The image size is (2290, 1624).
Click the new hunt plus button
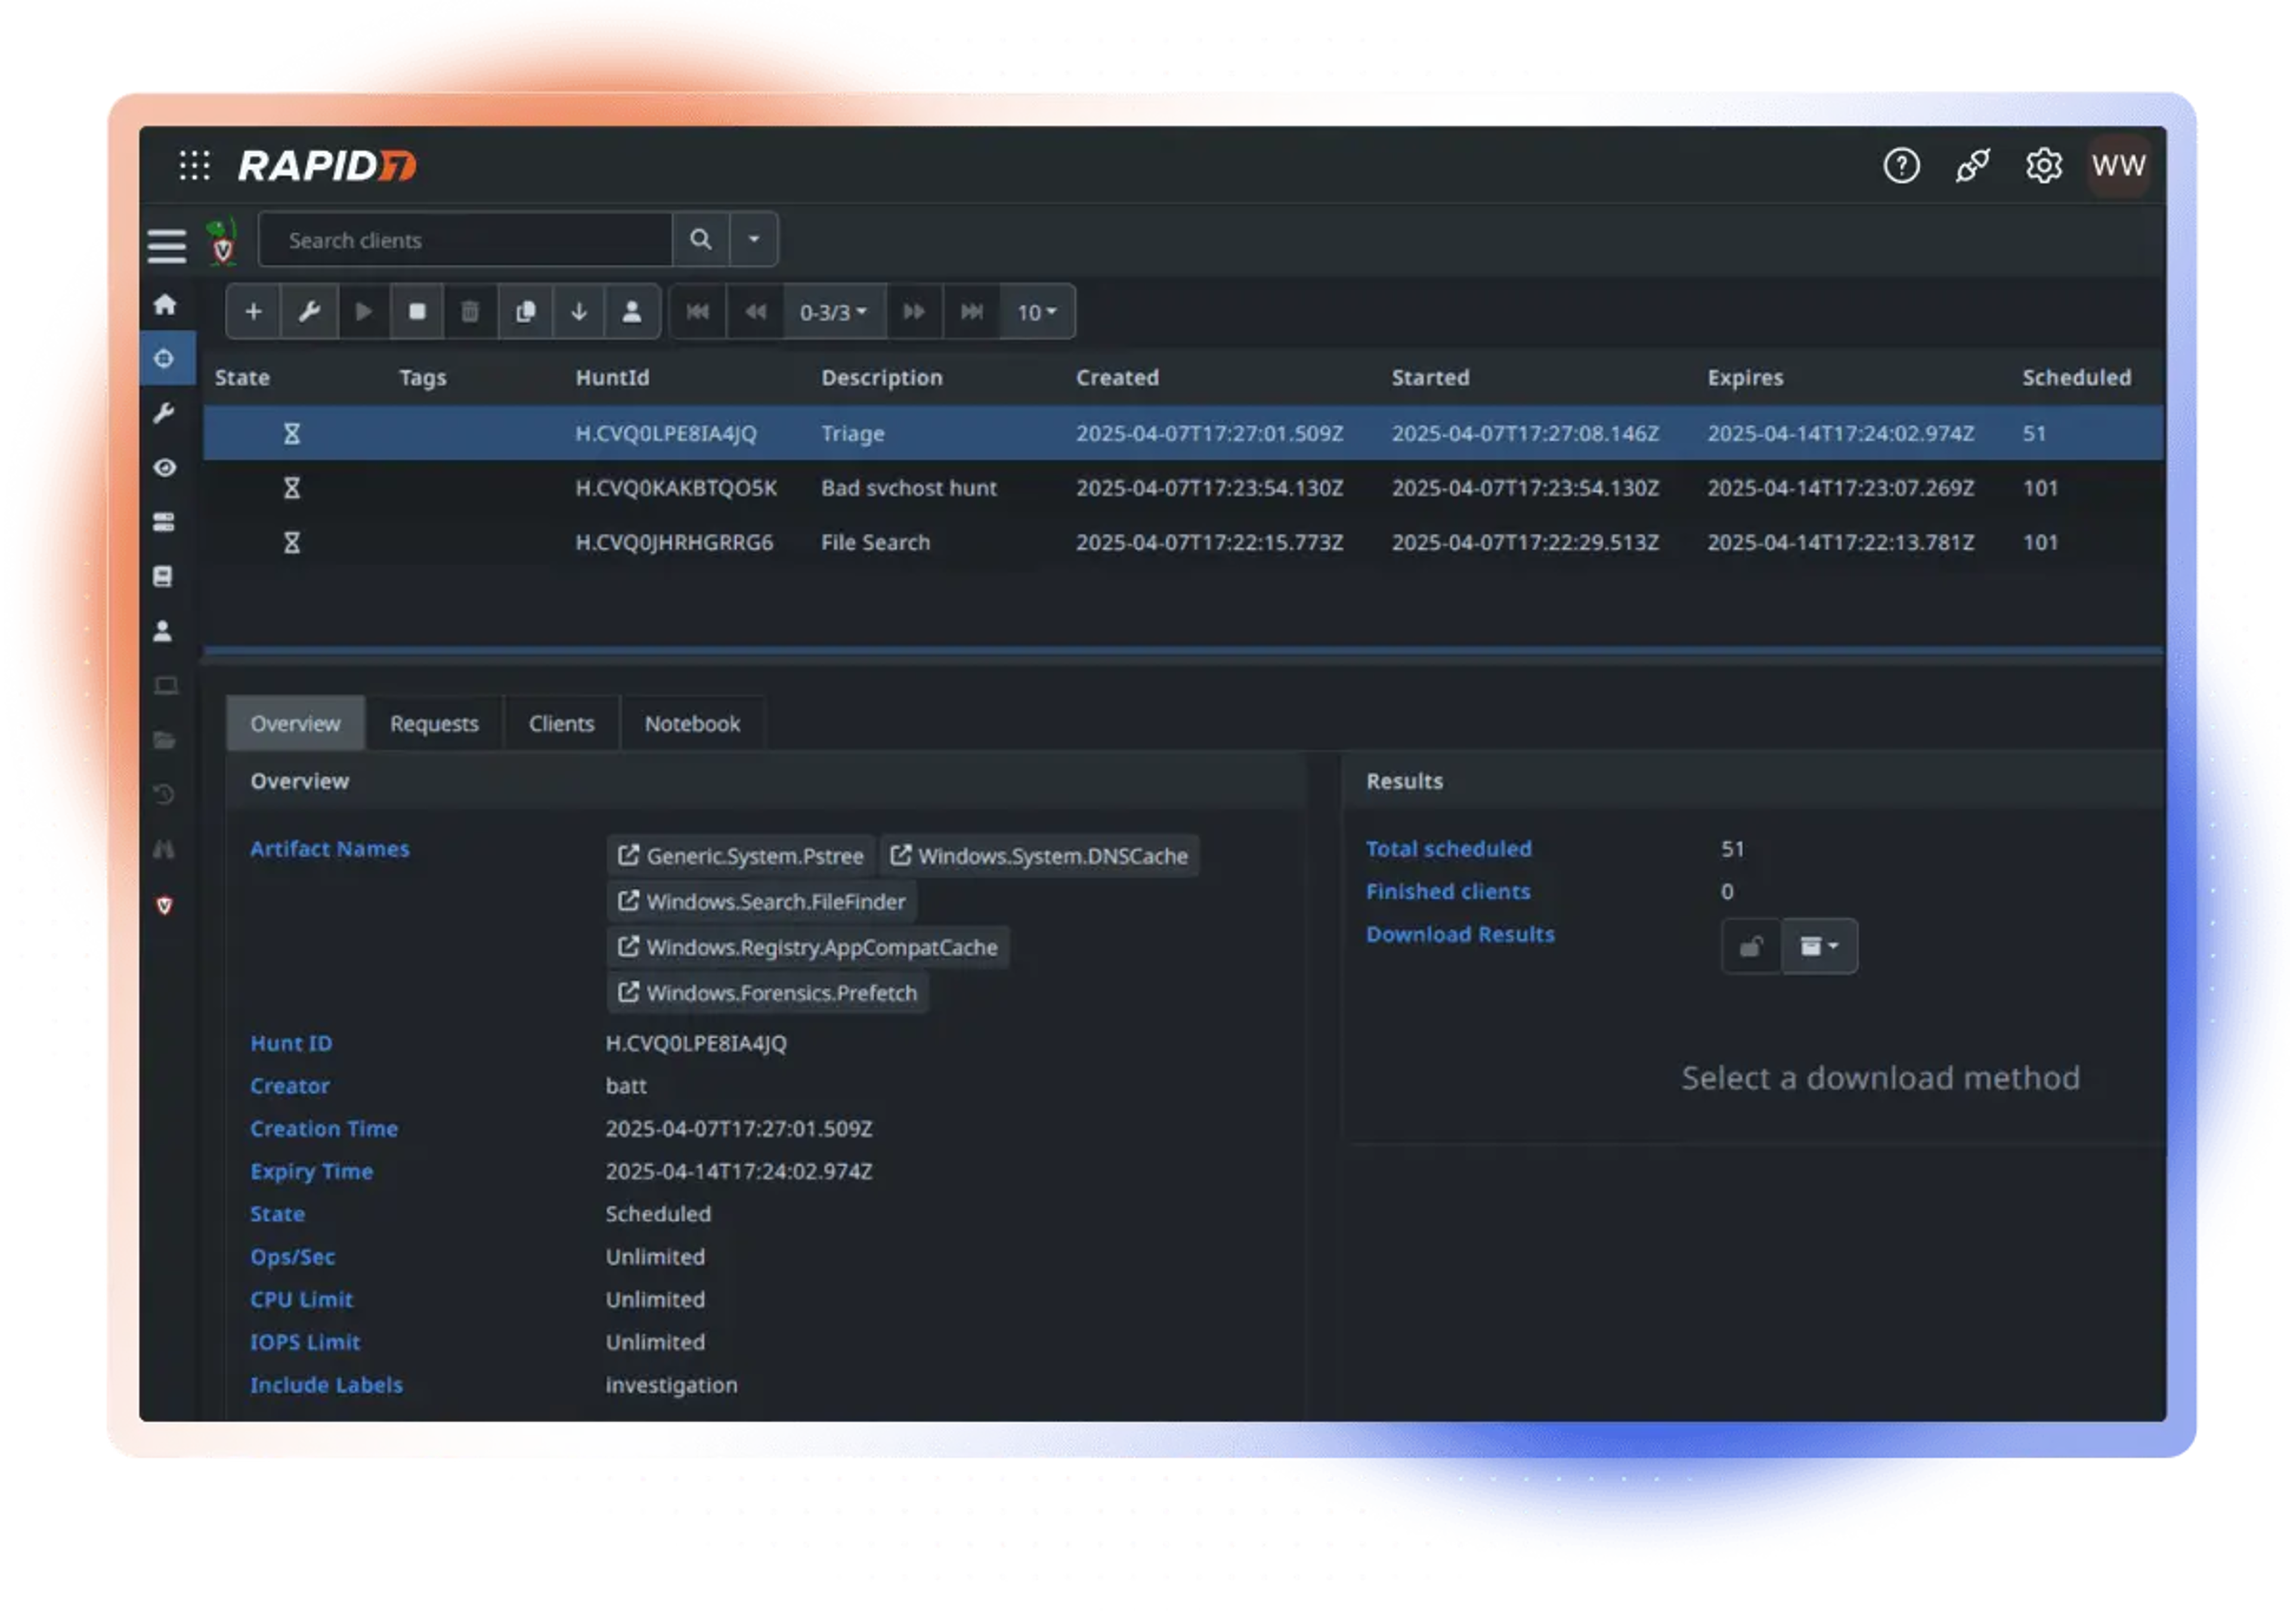point(253,312)
